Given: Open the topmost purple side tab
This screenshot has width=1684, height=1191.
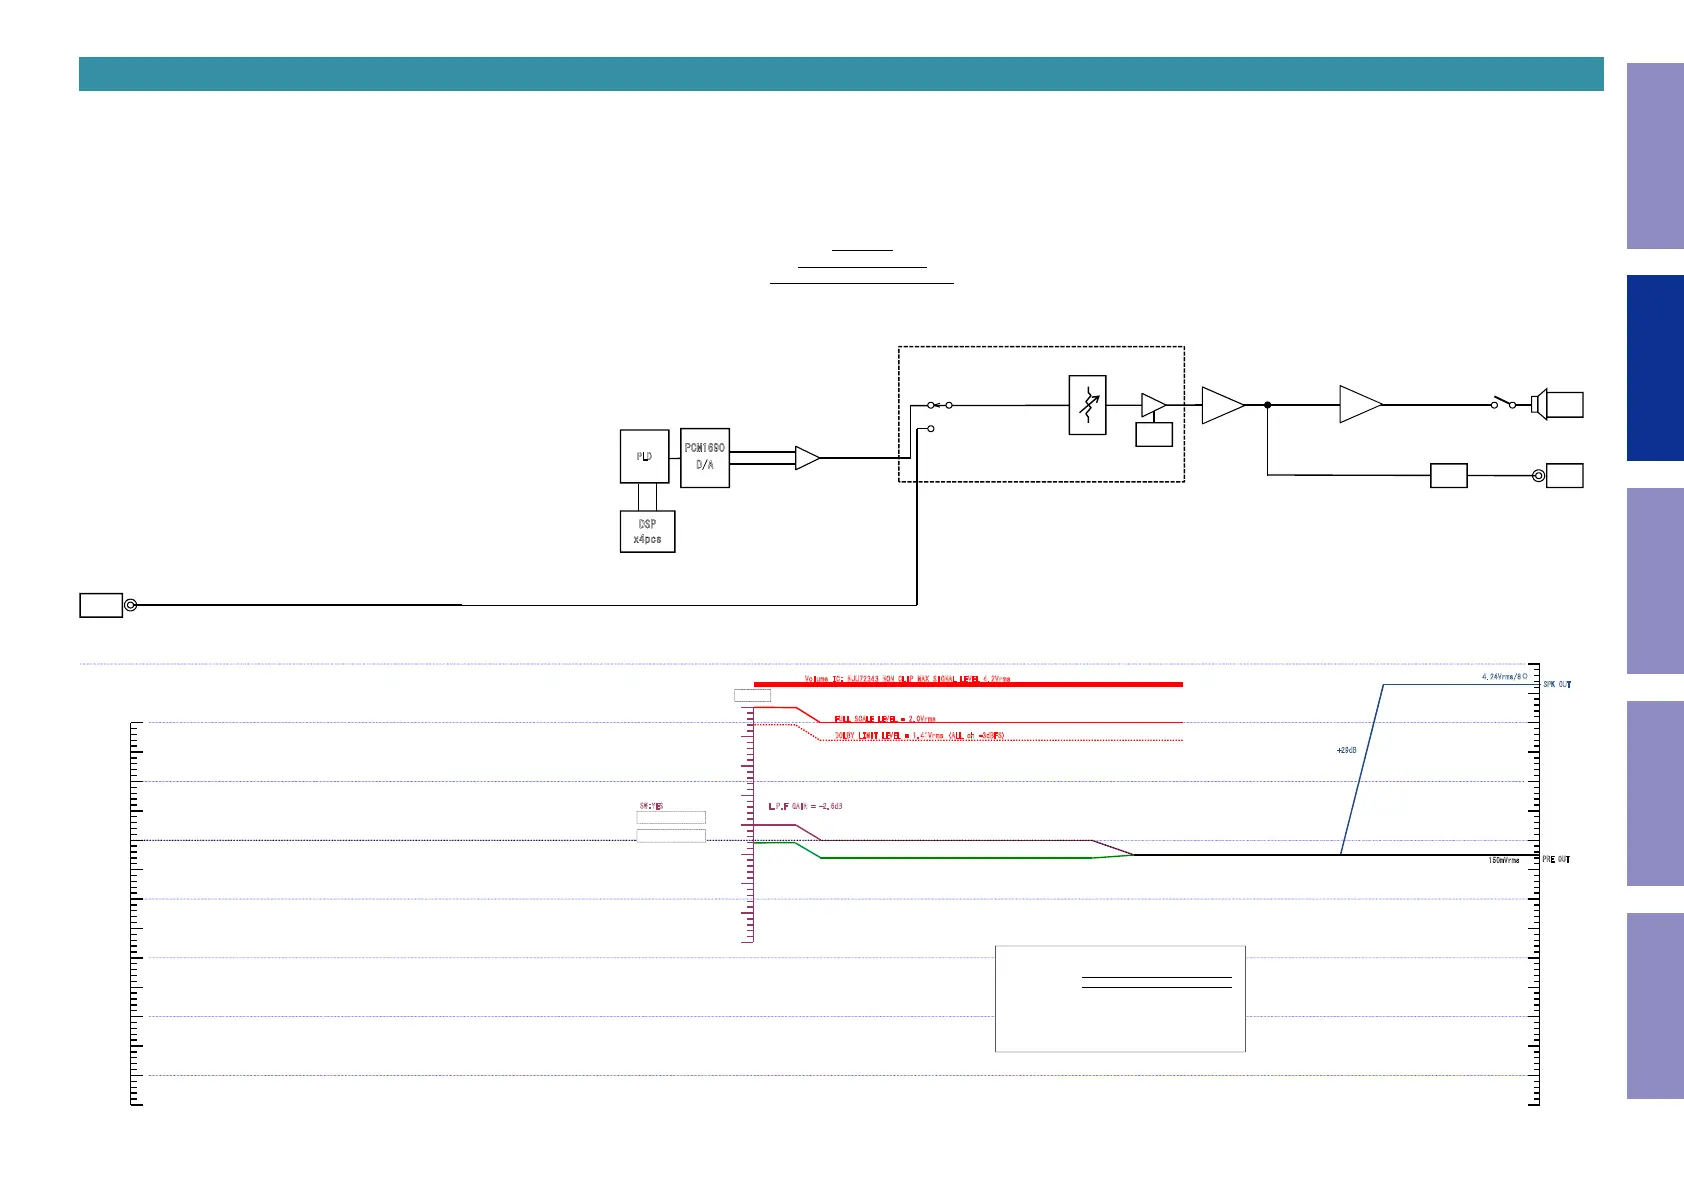Looking at the screenshot, I should tap(1655, 156).
